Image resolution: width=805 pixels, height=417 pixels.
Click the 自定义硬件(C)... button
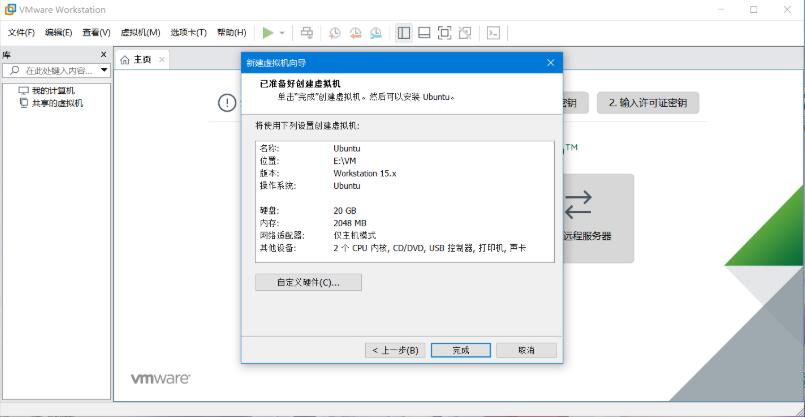[308, 282]
